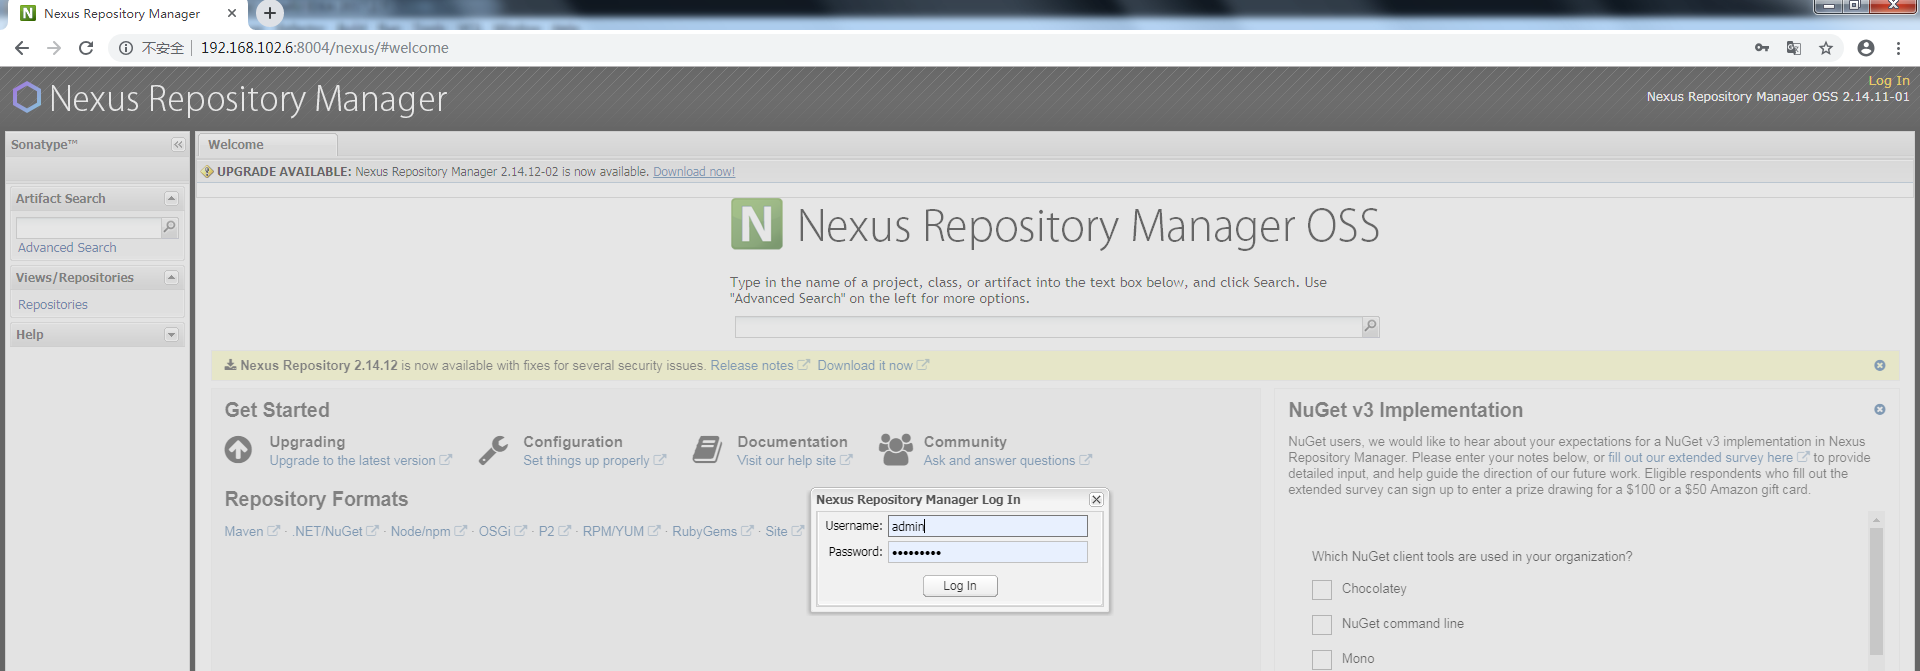This screenshot has height=671, width=1920.
Task: Open saved passwords key icon
Action: 1762,48
